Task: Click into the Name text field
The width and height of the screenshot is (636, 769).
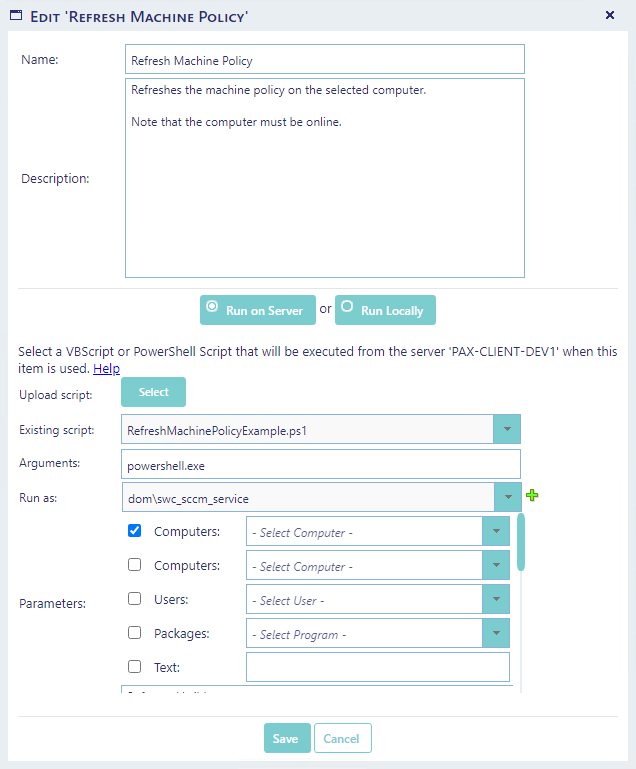Action: pos(324,60)
